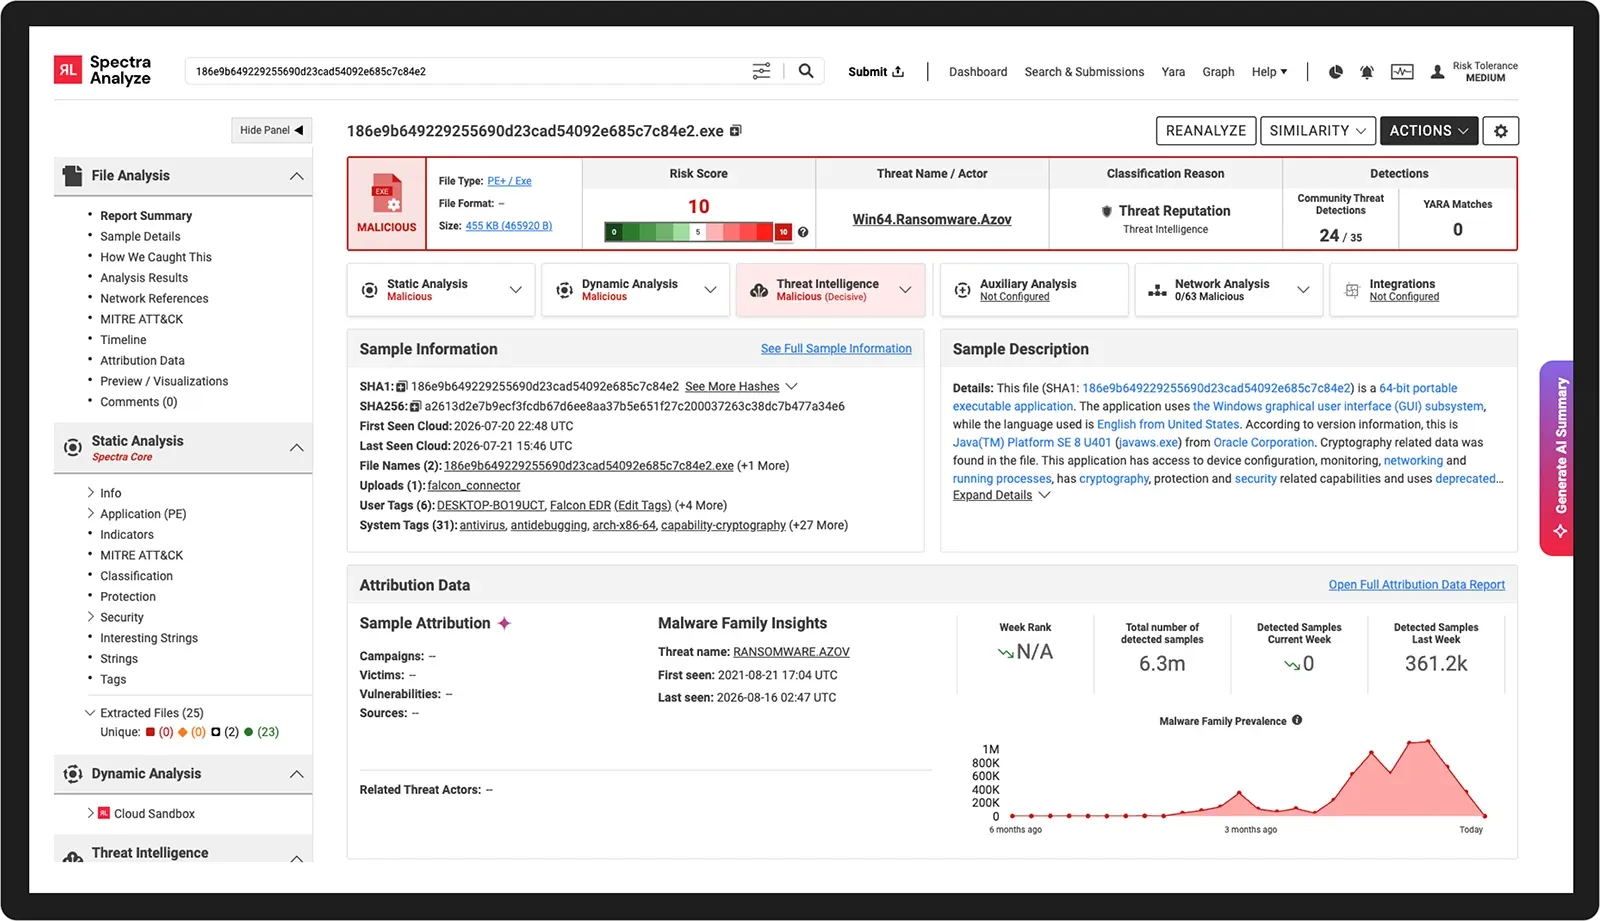Screen dimensions: 1600x921
Task: Open the Yara page
Action: click(1173, 72)
